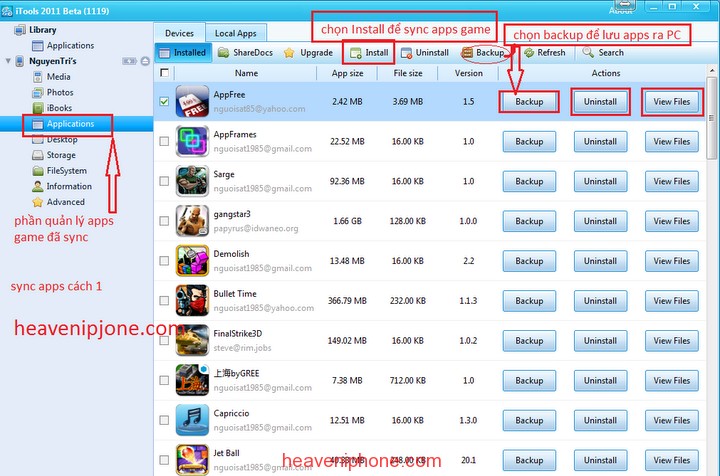Check the Jet Ball checkbox
720x476 pixels.
[x=164, y=459]
